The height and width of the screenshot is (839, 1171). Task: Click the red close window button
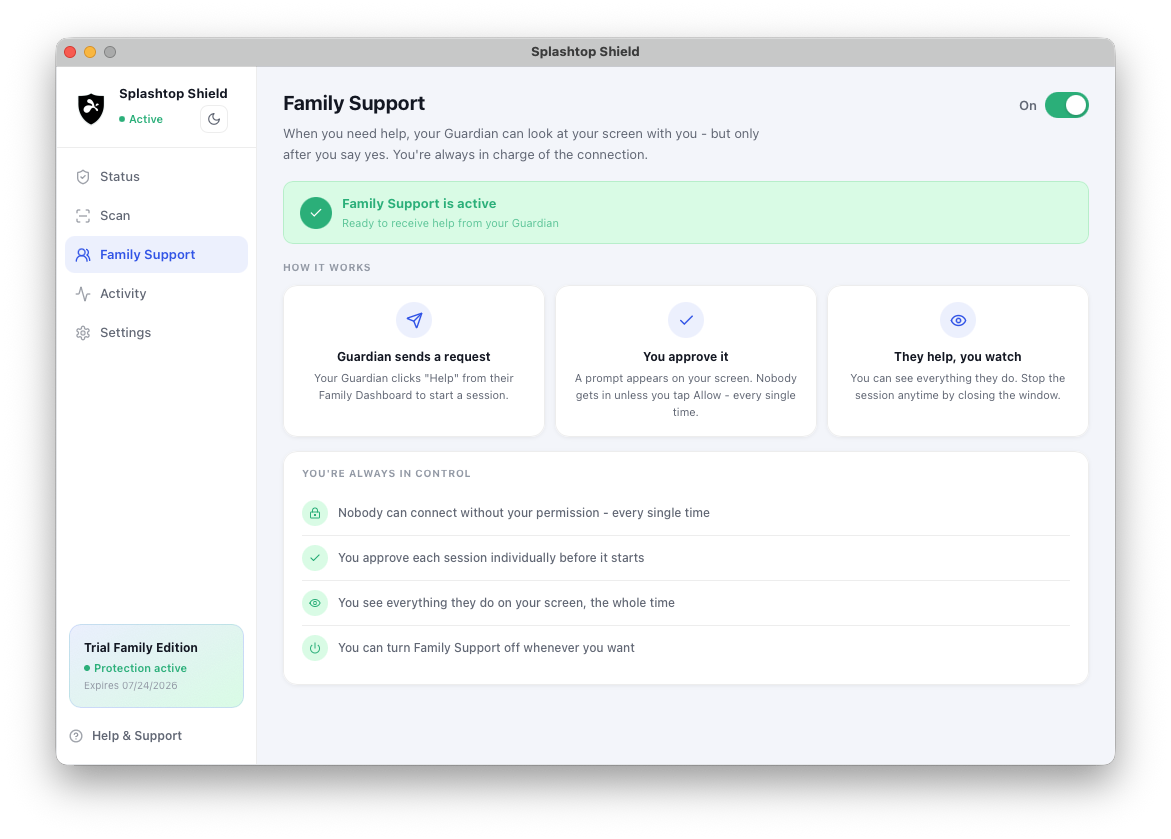pos(70,52)
